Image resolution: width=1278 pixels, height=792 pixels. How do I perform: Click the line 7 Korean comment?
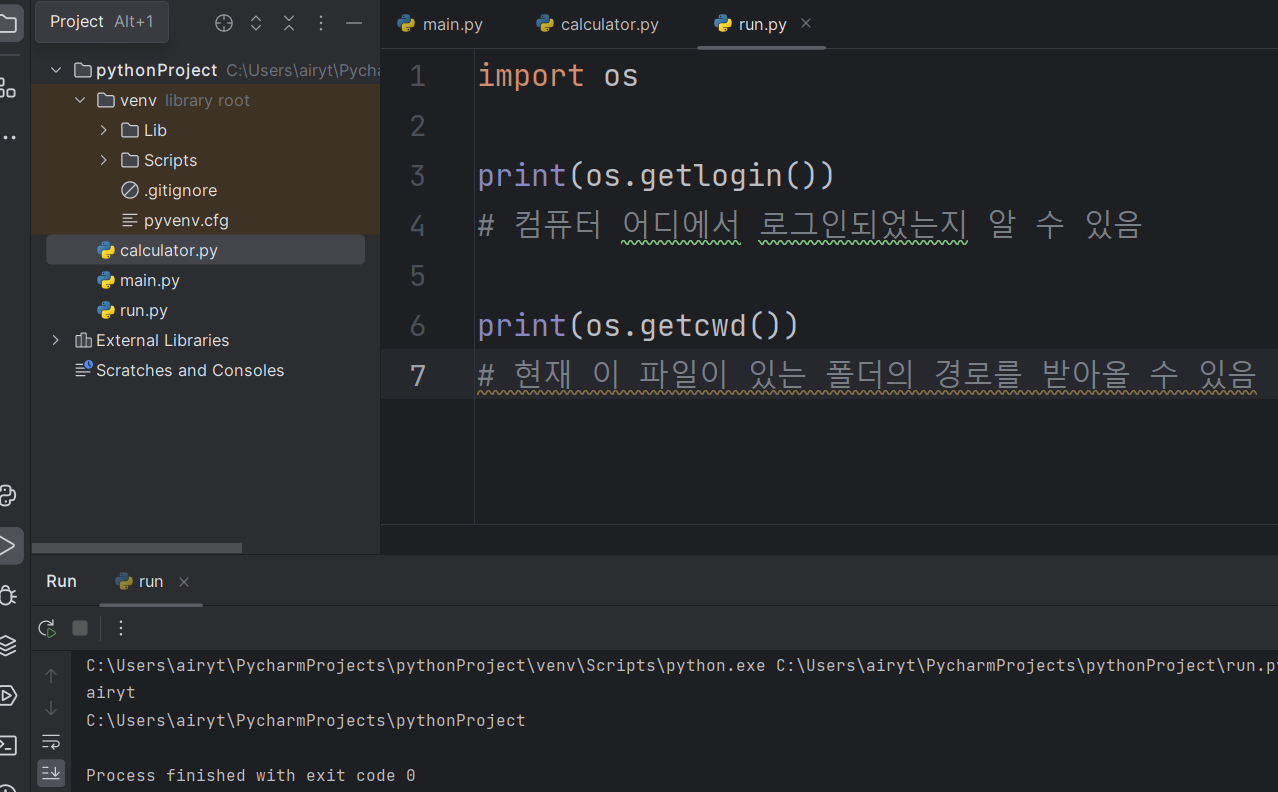click(867, 376)
